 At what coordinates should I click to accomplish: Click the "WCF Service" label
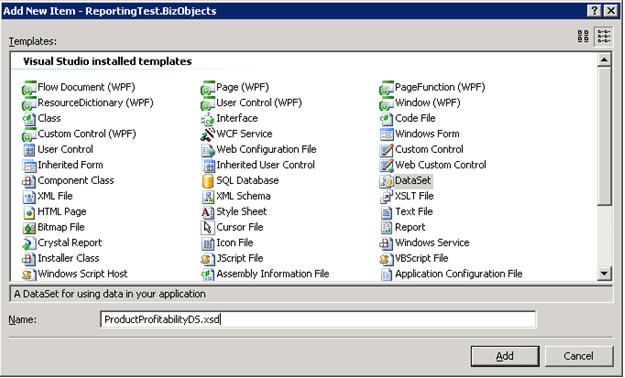tap(244, 134)
